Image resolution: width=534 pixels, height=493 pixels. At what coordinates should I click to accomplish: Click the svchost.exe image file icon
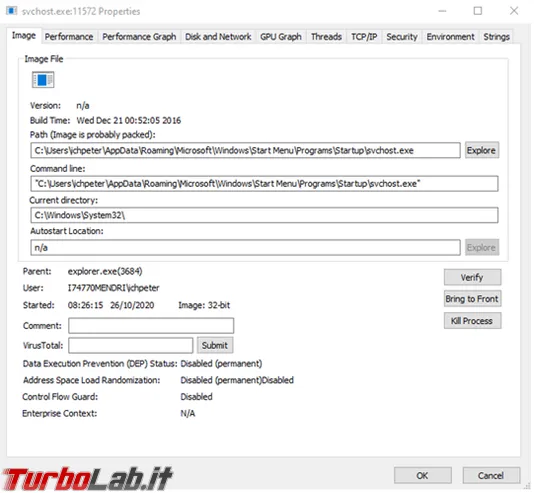pyautogui.click(x=43, y=80)
